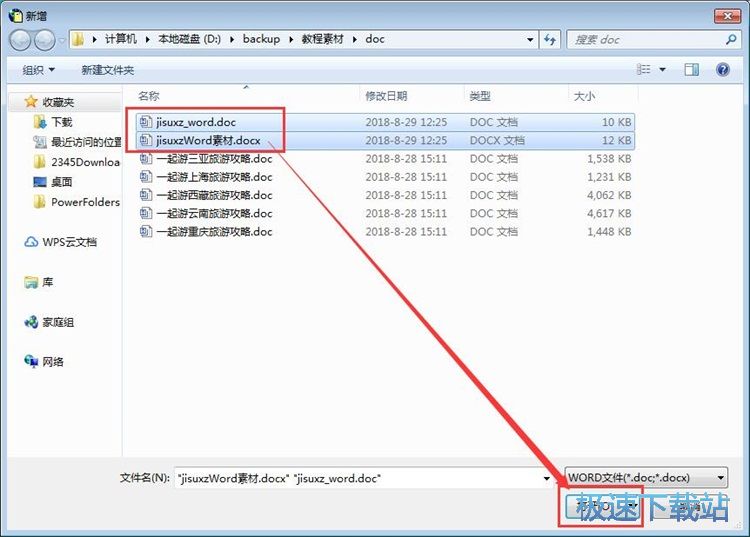Toggle the preview pane icon

692,70
